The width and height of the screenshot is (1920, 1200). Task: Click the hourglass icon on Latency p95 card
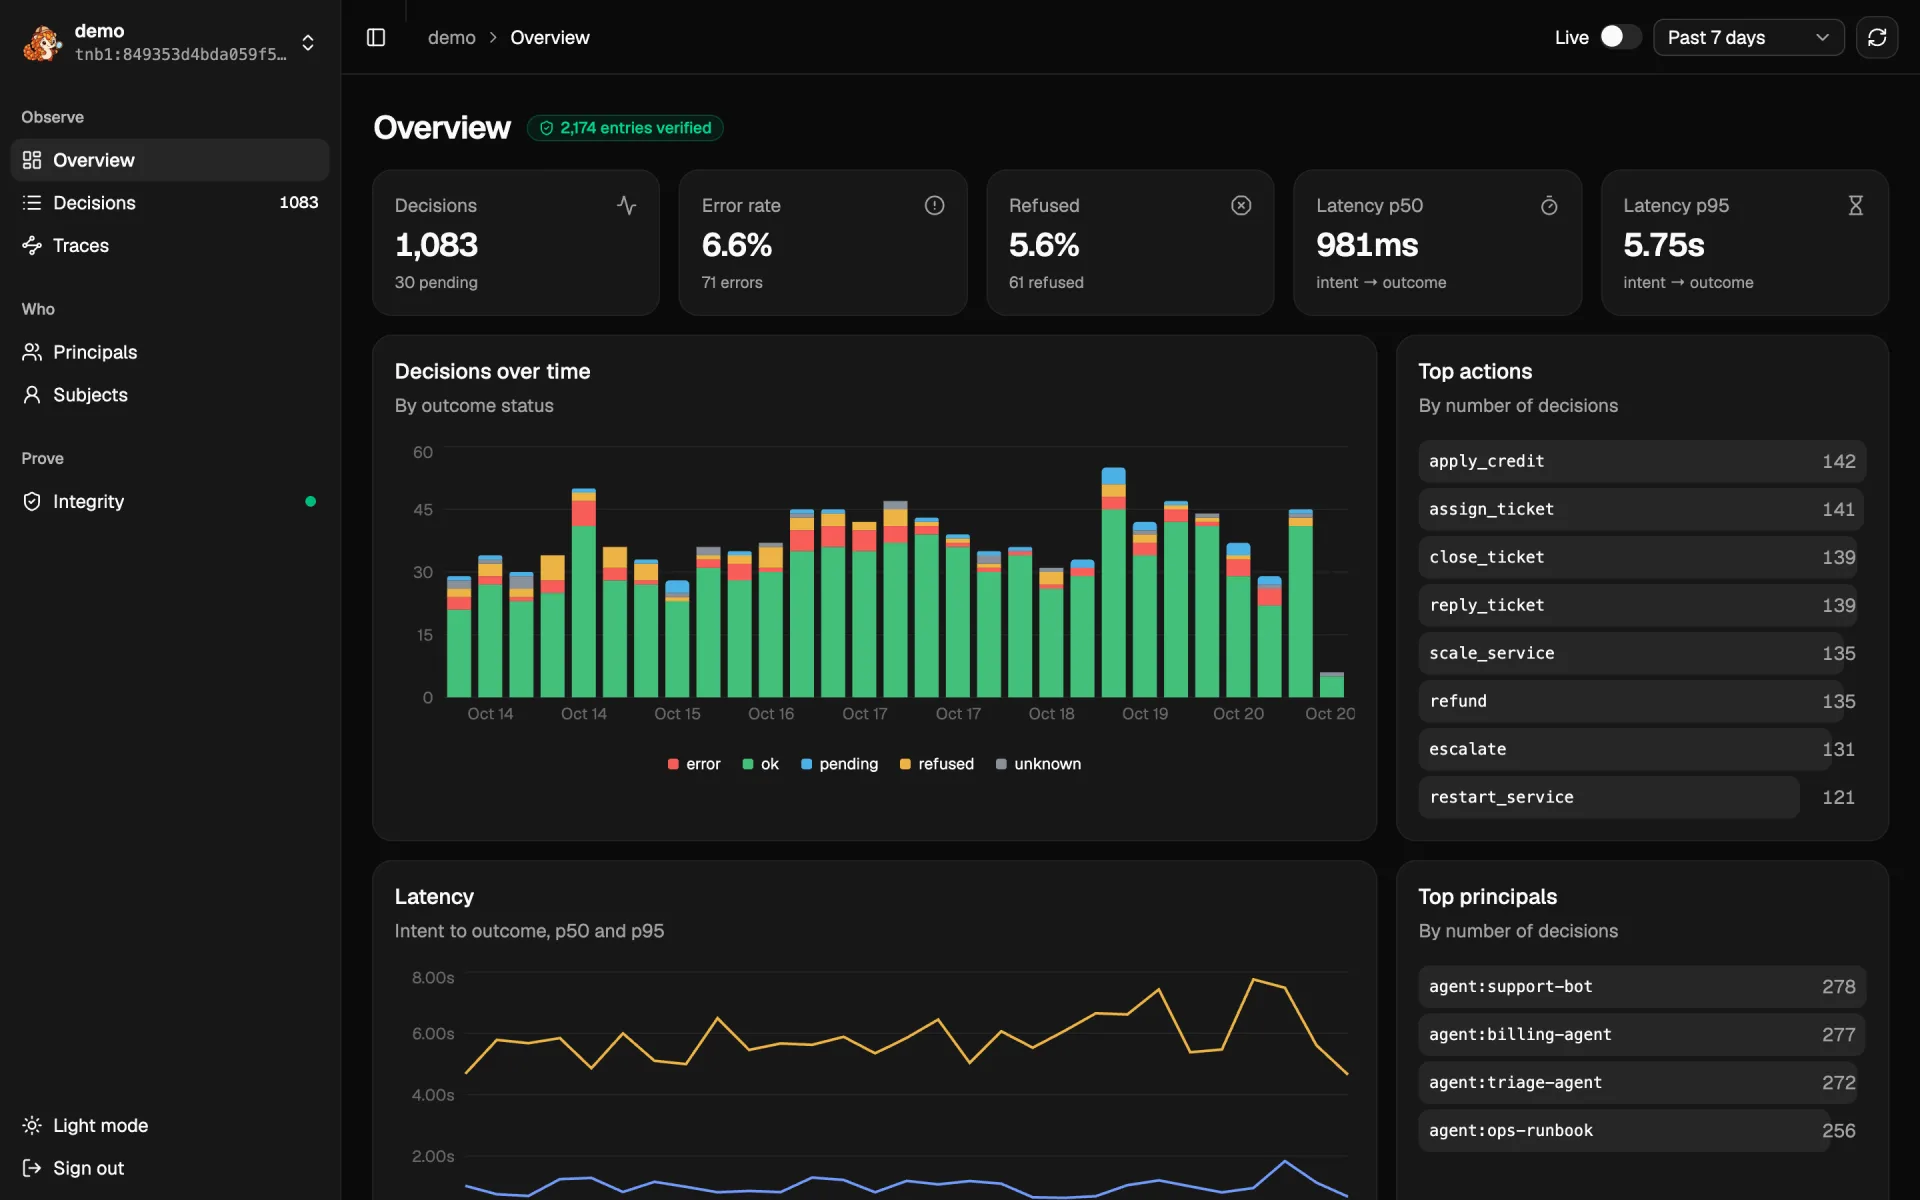[1856, 205]
